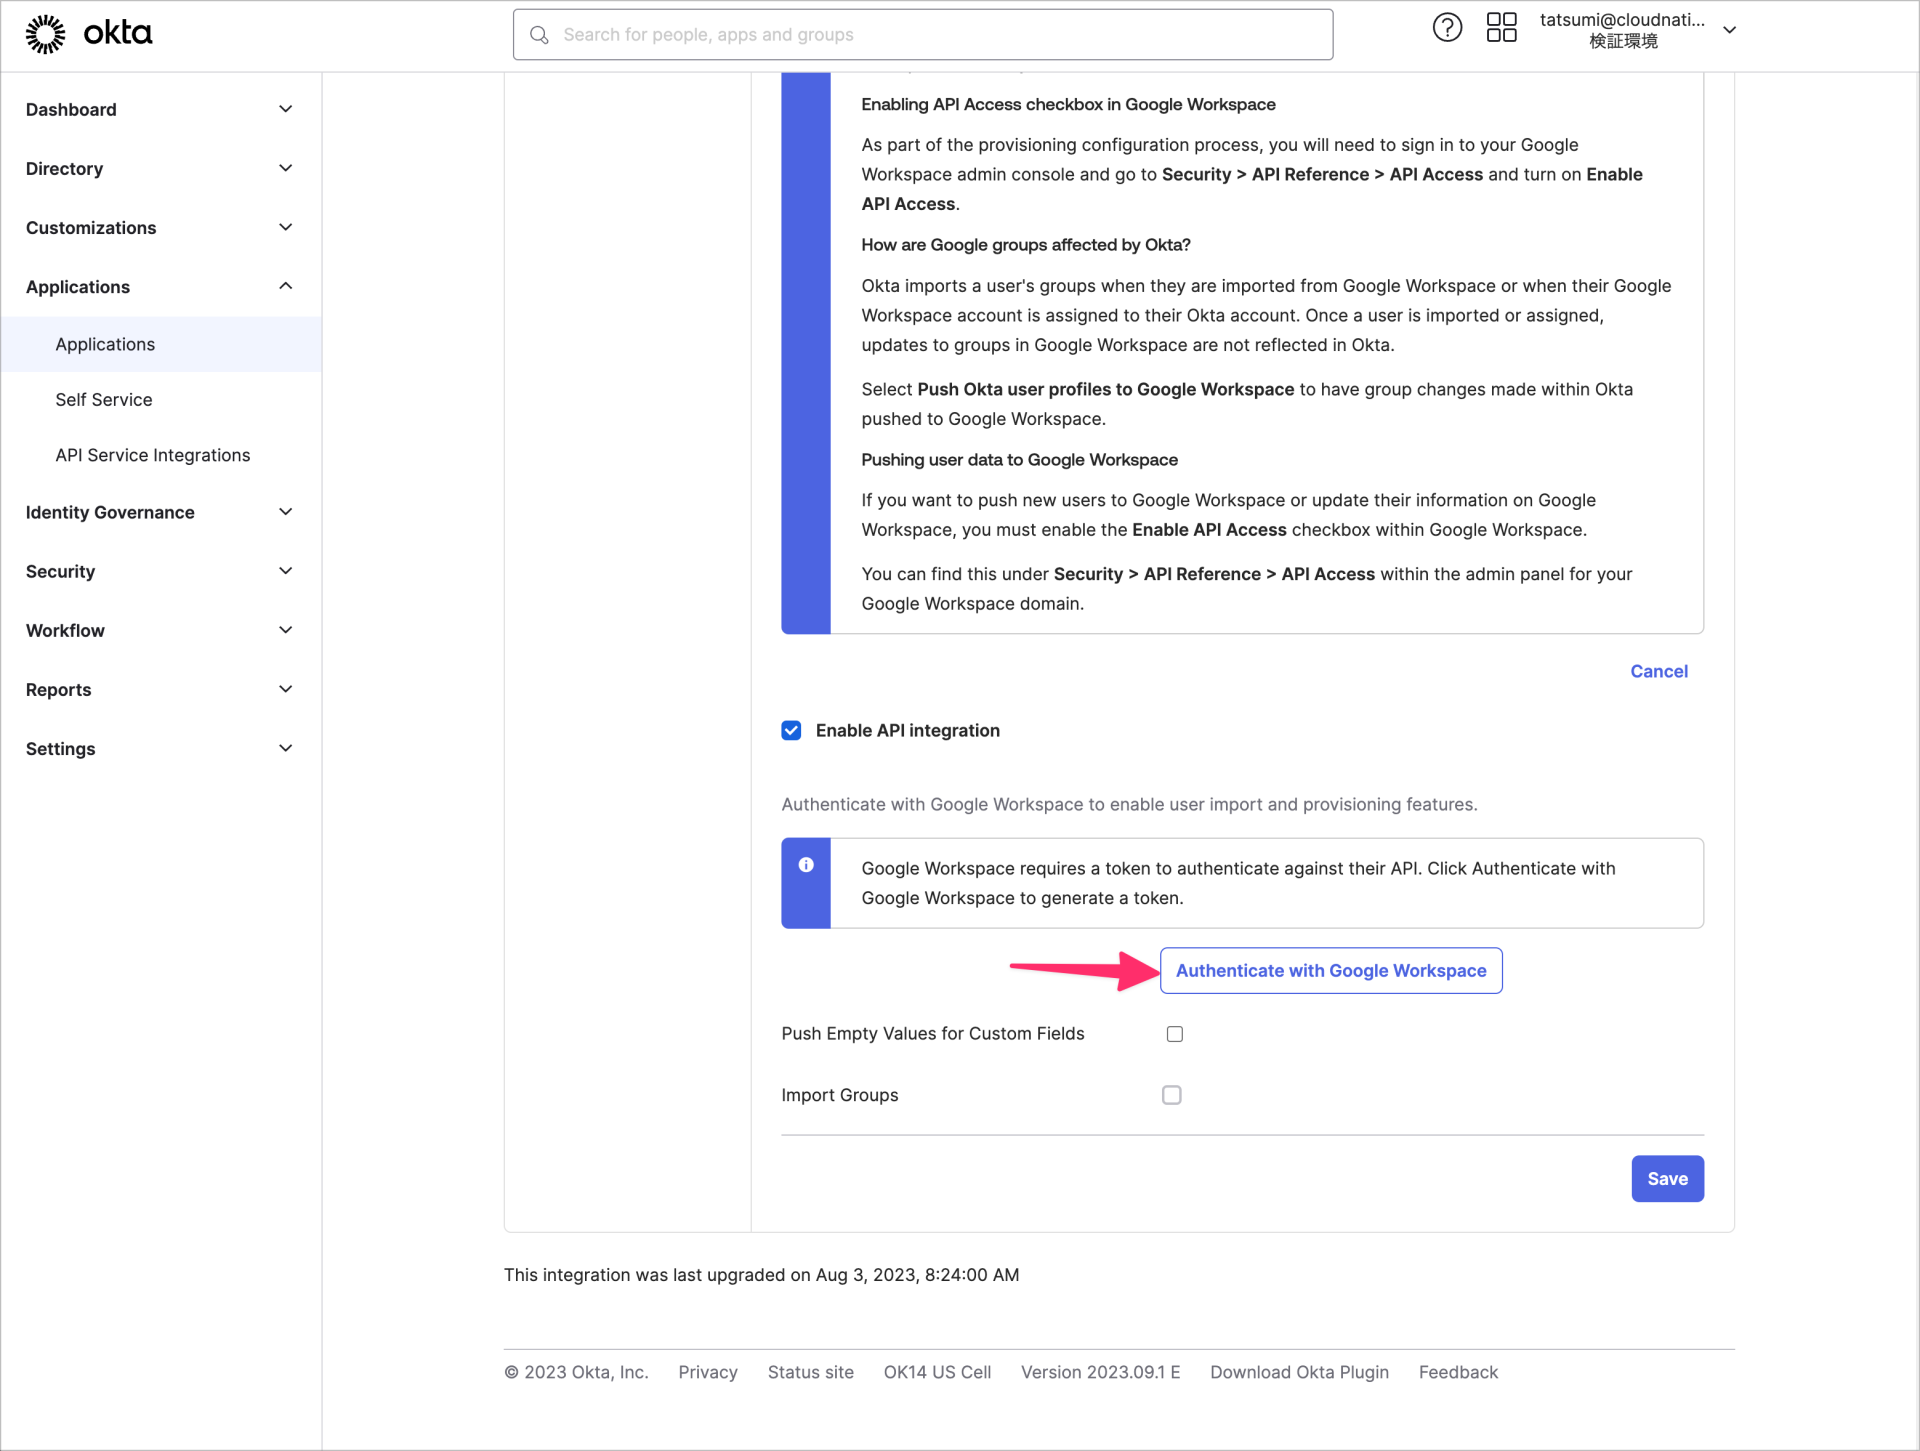Screen dimensions: 1920x1451
Task: Disable the Enable API integration checkbox
Action: (791, 730)
